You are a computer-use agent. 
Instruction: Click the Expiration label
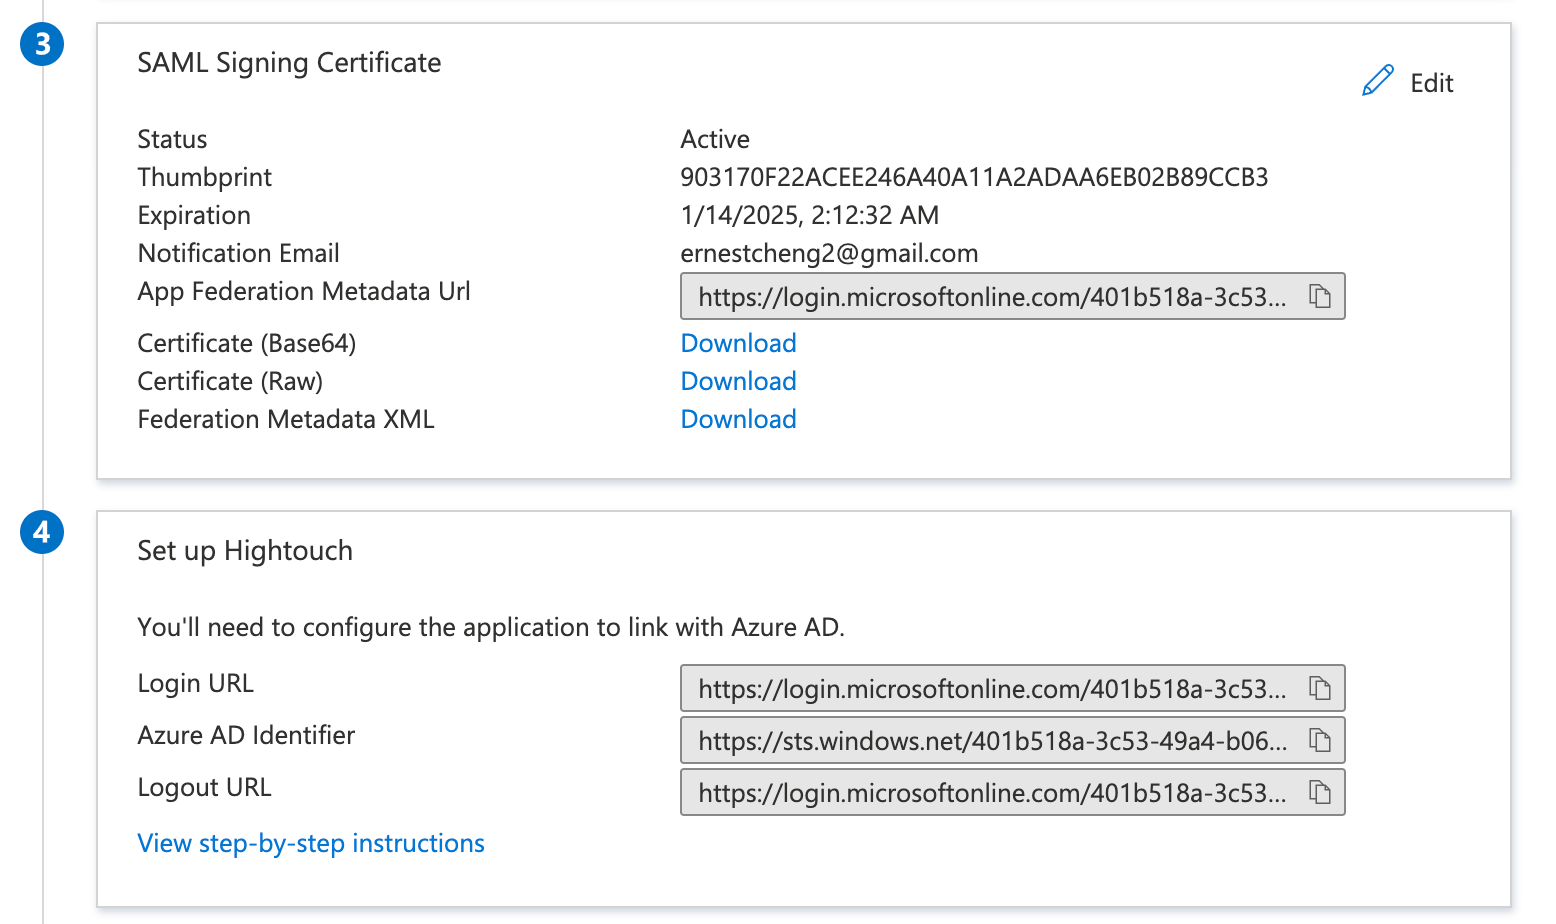(194, 215)
